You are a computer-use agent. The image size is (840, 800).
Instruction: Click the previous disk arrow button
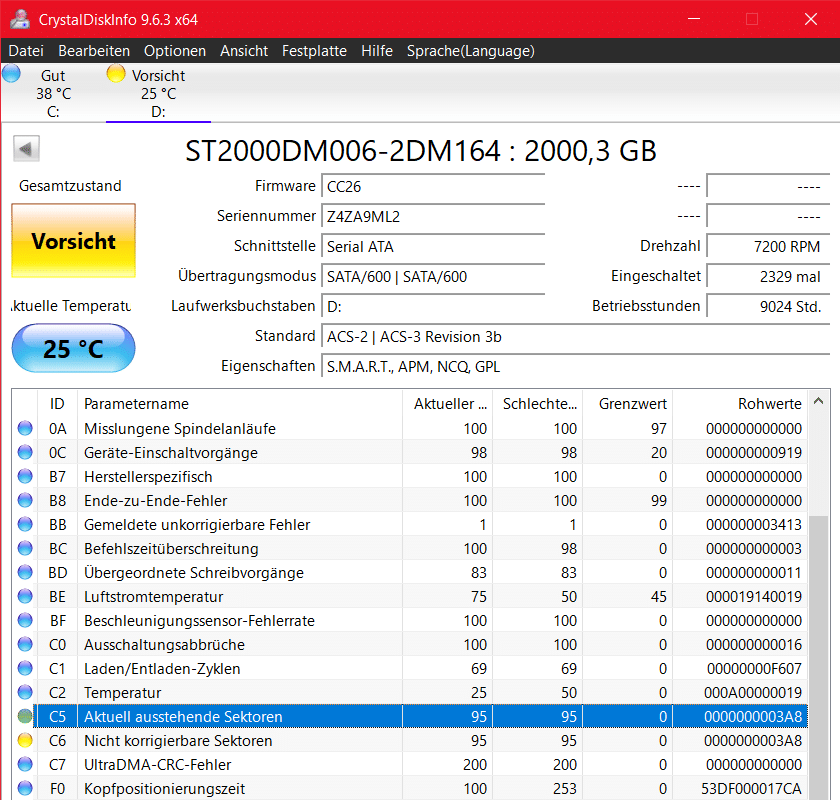click(26, 150)
